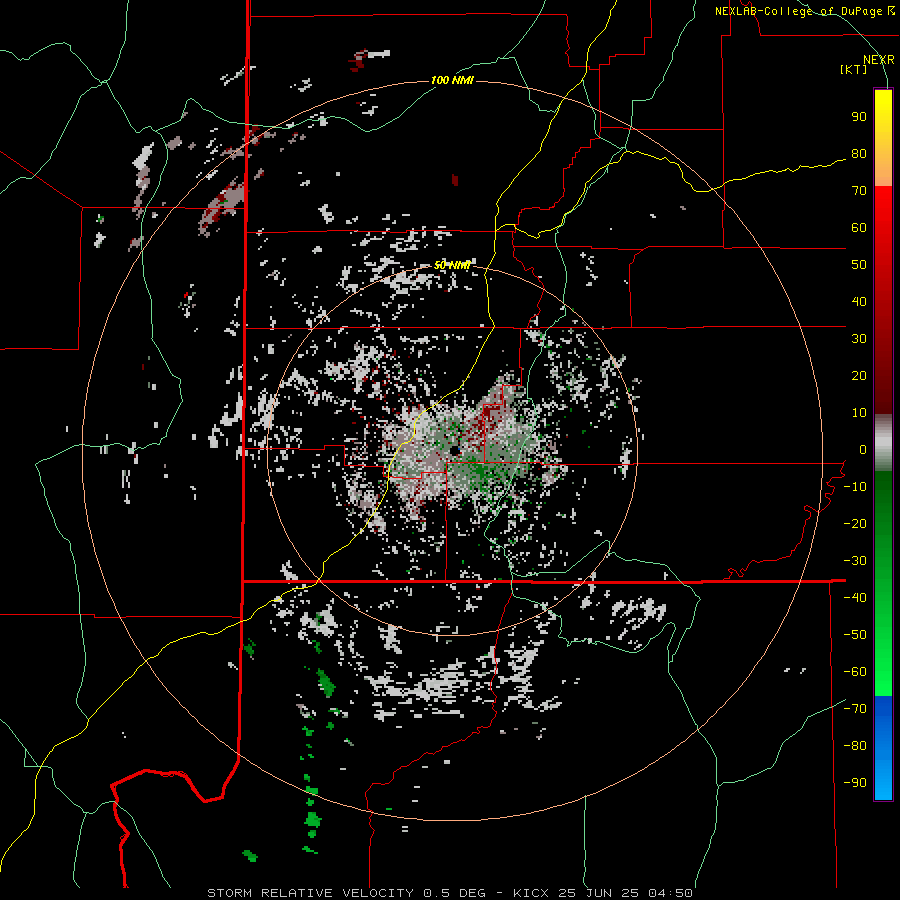
Task: Click the positive 40 scale value
Action: (859, 302)
